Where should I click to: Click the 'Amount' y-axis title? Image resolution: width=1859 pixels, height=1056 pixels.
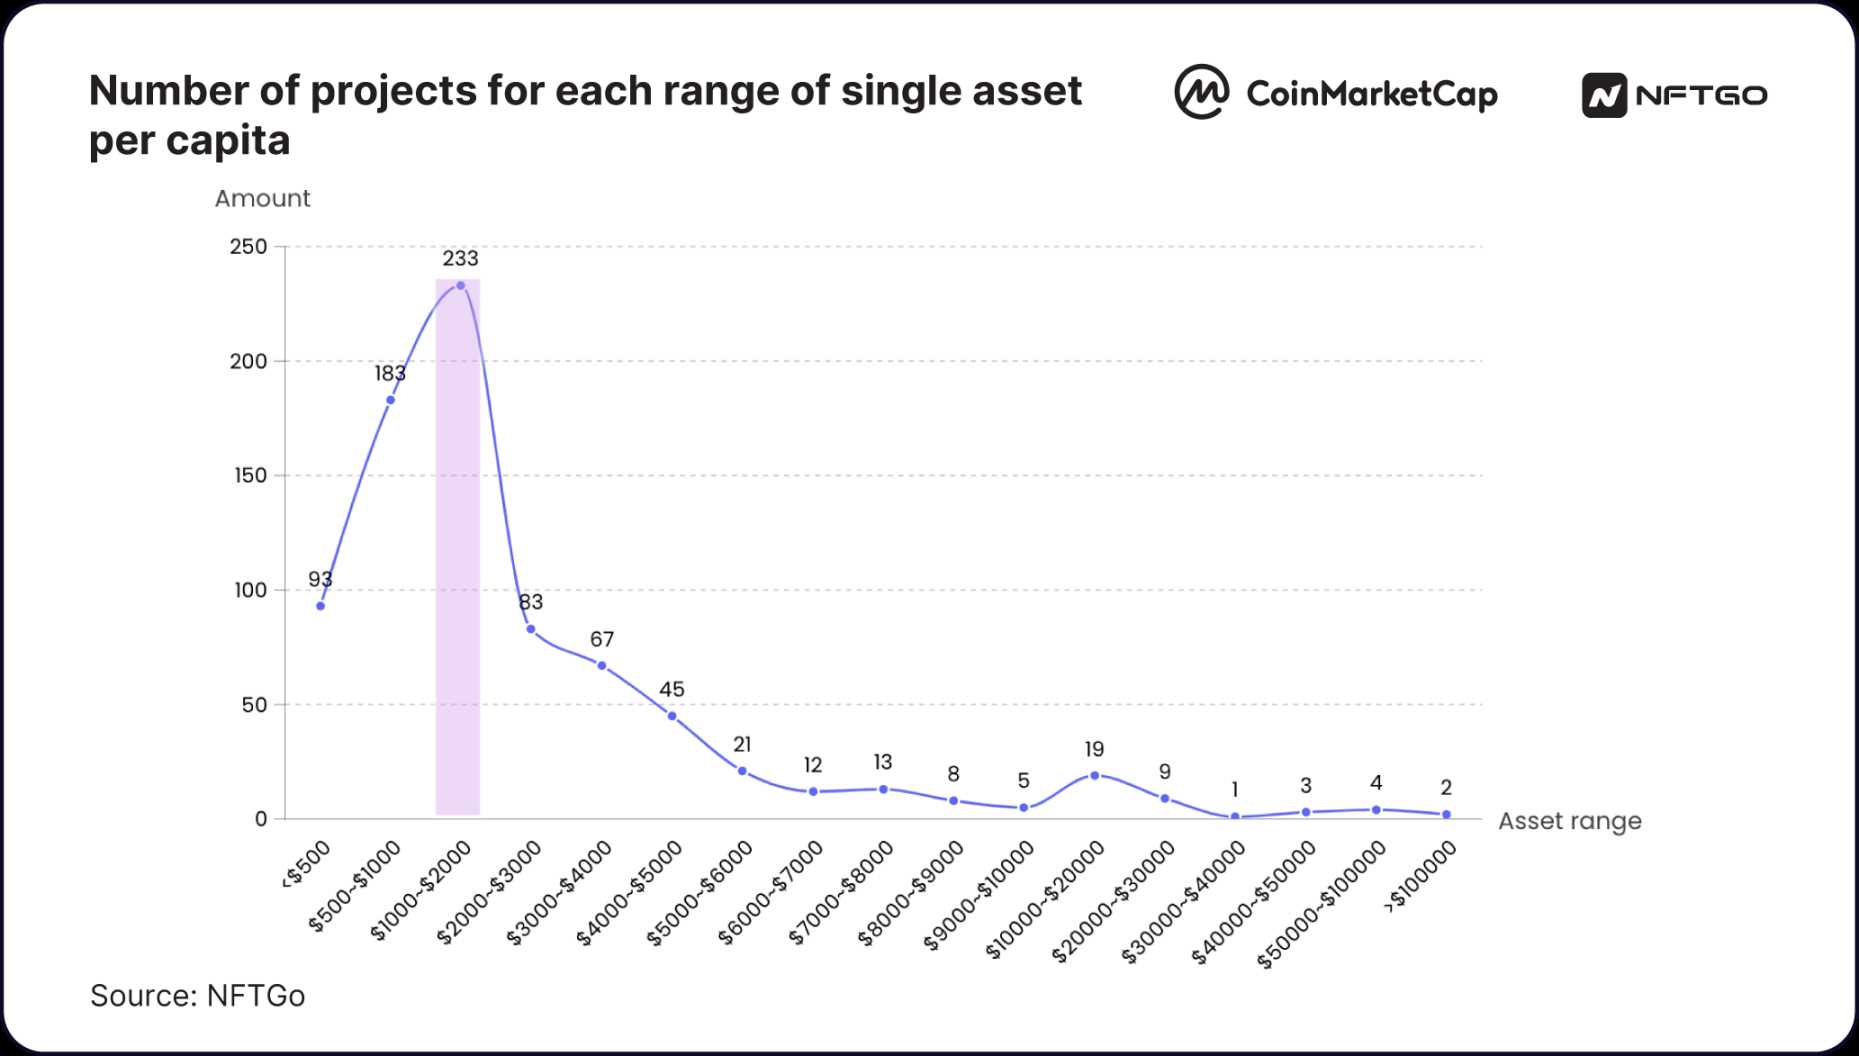click(262, 198)
